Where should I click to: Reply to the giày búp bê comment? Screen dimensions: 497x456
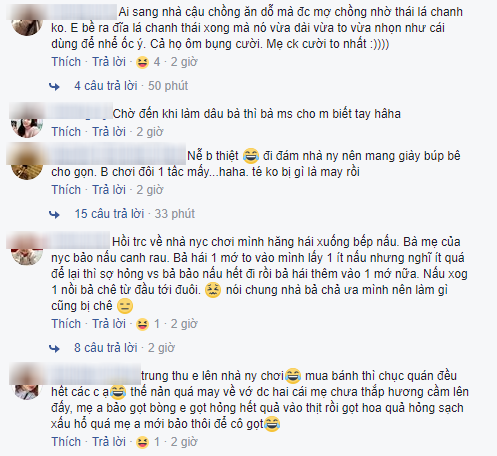pos(109,190)
